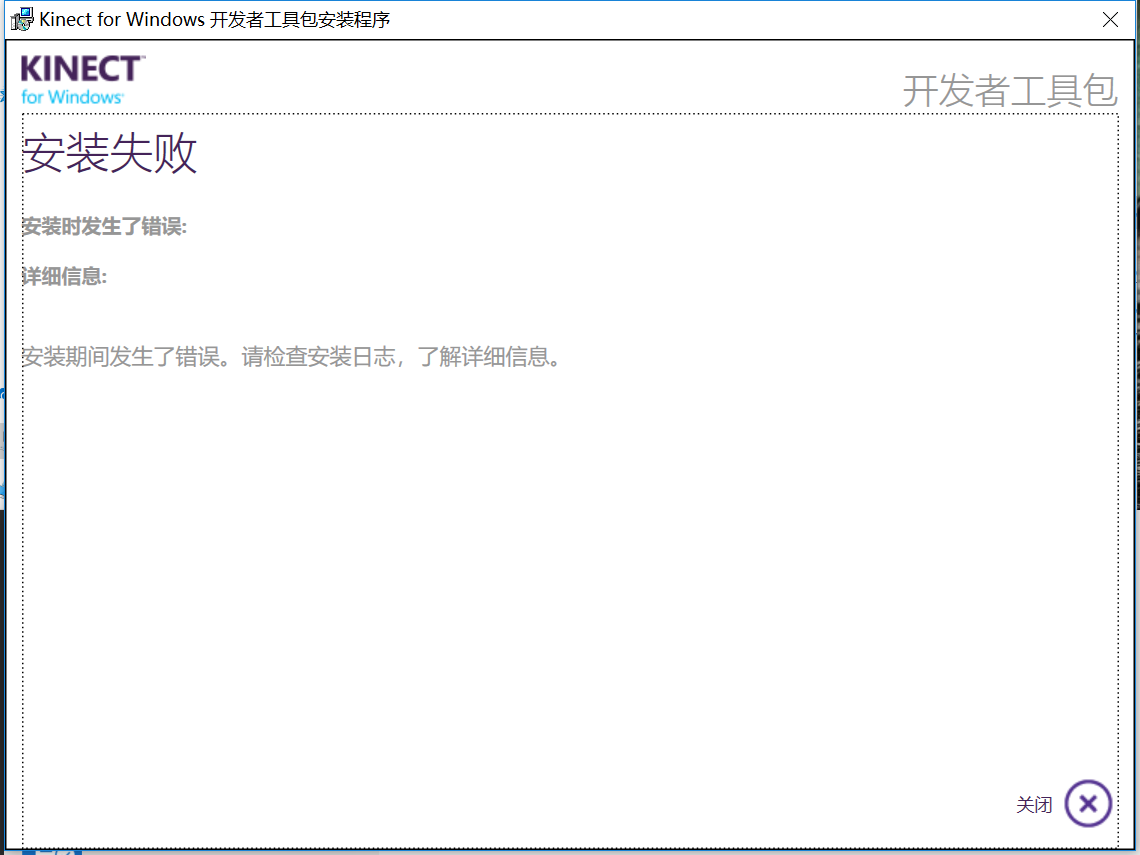The image size is (1140, 855).
Task: Click the 安装失败 heading
Action: [110, 153]
